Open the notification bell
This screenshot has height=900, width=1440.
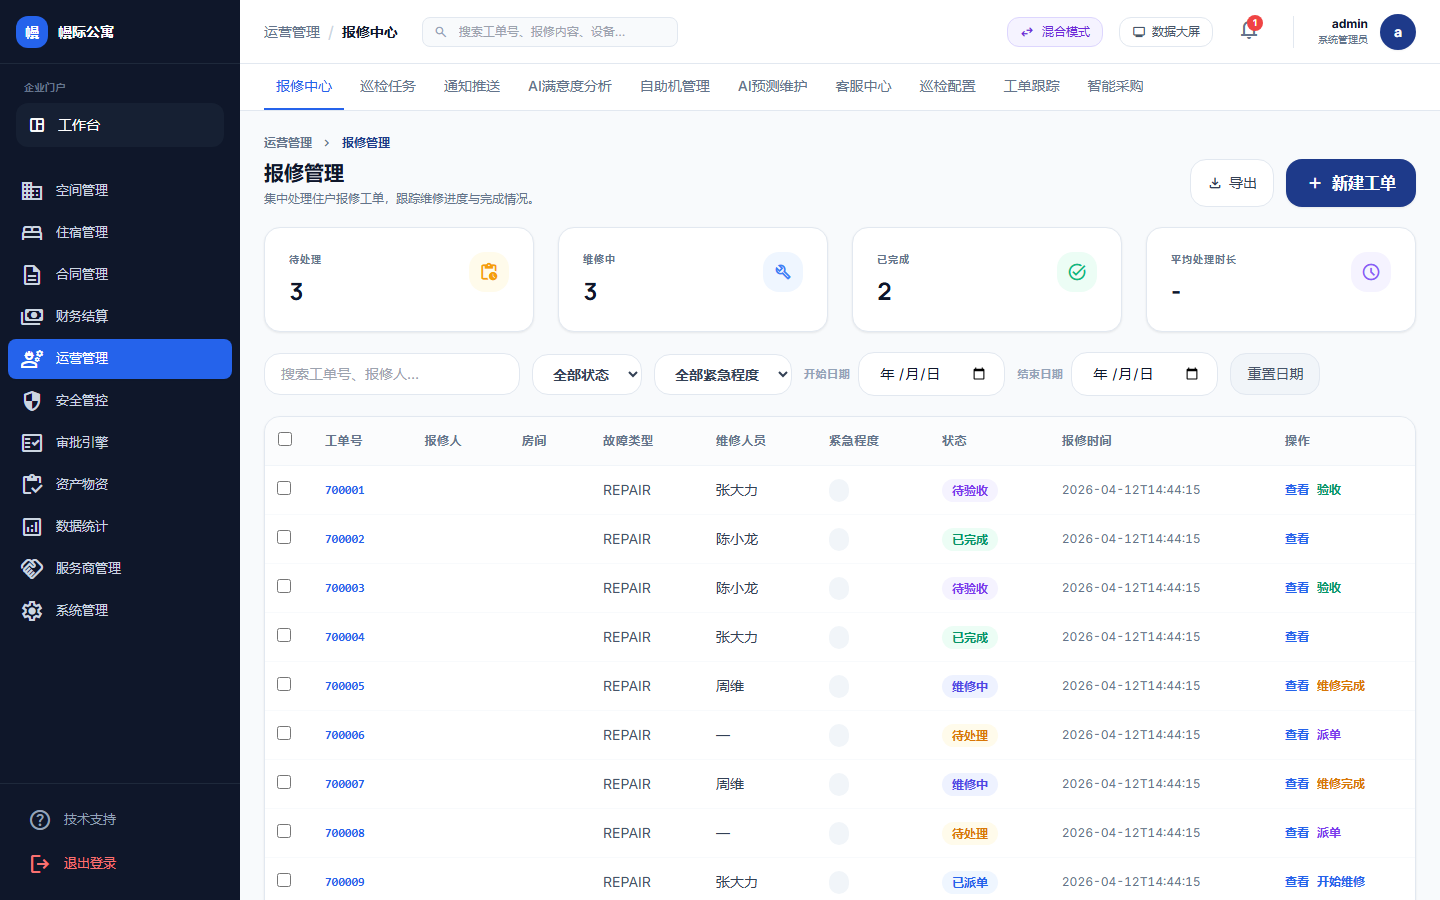pyautogui.click(x=1247, y=31)
